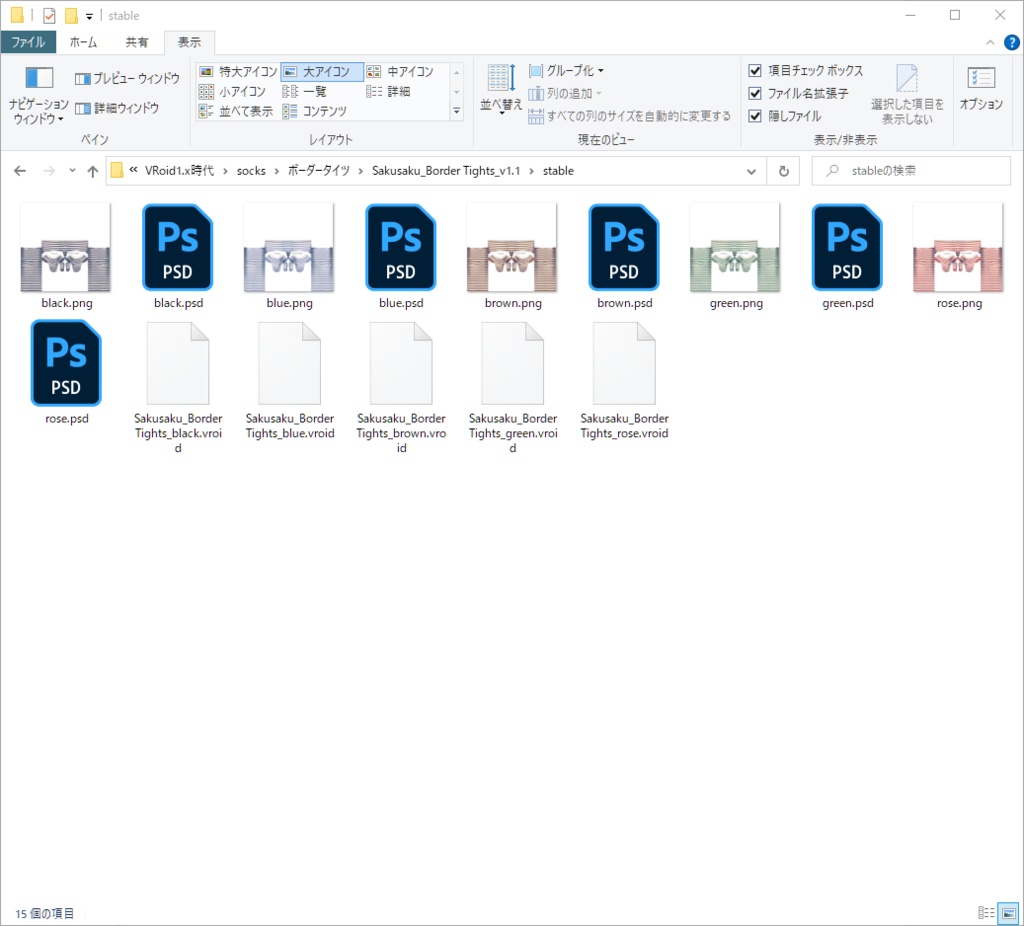Select the rose.png thumbnail
This screenshot has height=926, width=1024.
pos(959,247)
